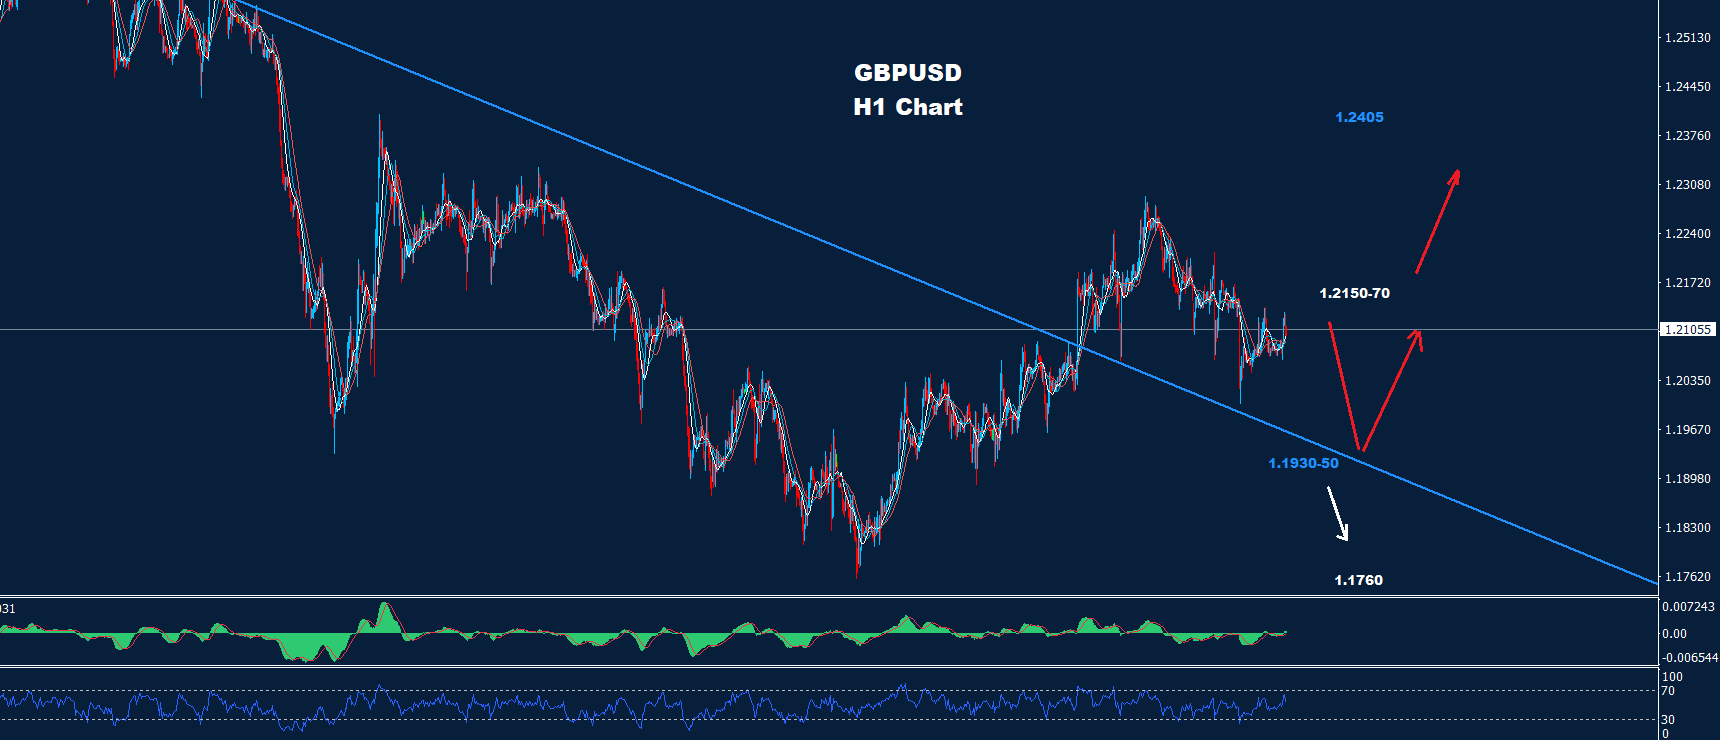This screenshot has height=740, width=1720.
Task: Select the blue 1.1930-50 support label
Action: click(x=1303, y=463)
